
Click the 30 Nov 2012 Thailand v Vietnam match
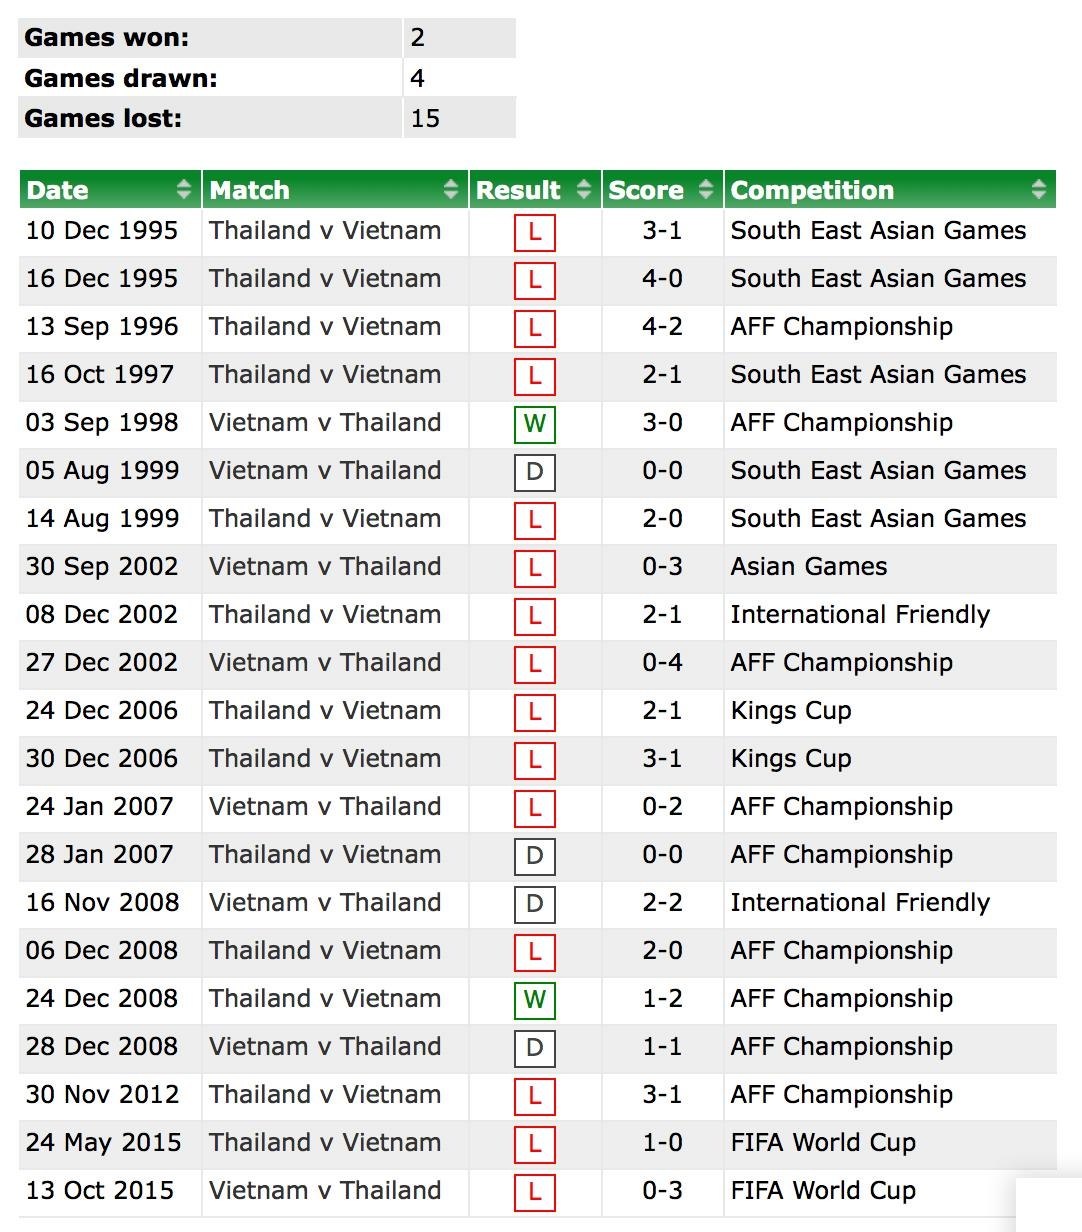tap(325, 1095)
